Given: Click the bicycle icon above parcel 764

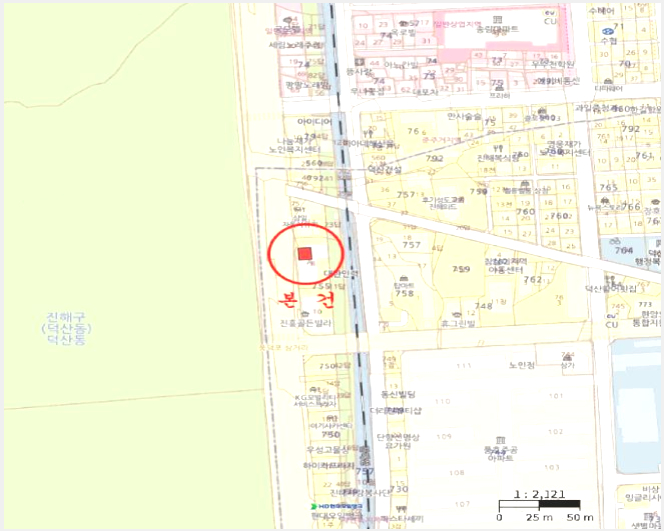Looking at the screenshot, I should coord(614,242).
